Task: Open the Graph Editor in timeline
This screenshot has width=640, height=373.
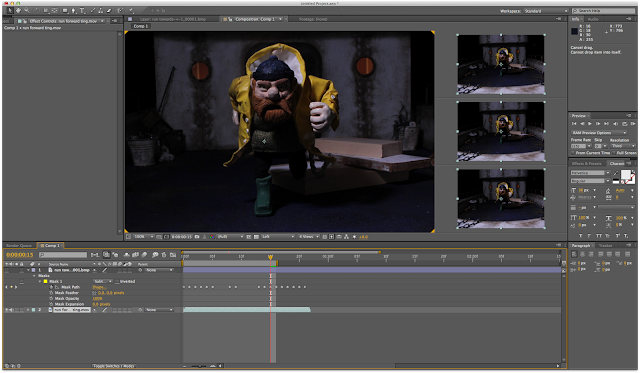Action: click(173, 255)
